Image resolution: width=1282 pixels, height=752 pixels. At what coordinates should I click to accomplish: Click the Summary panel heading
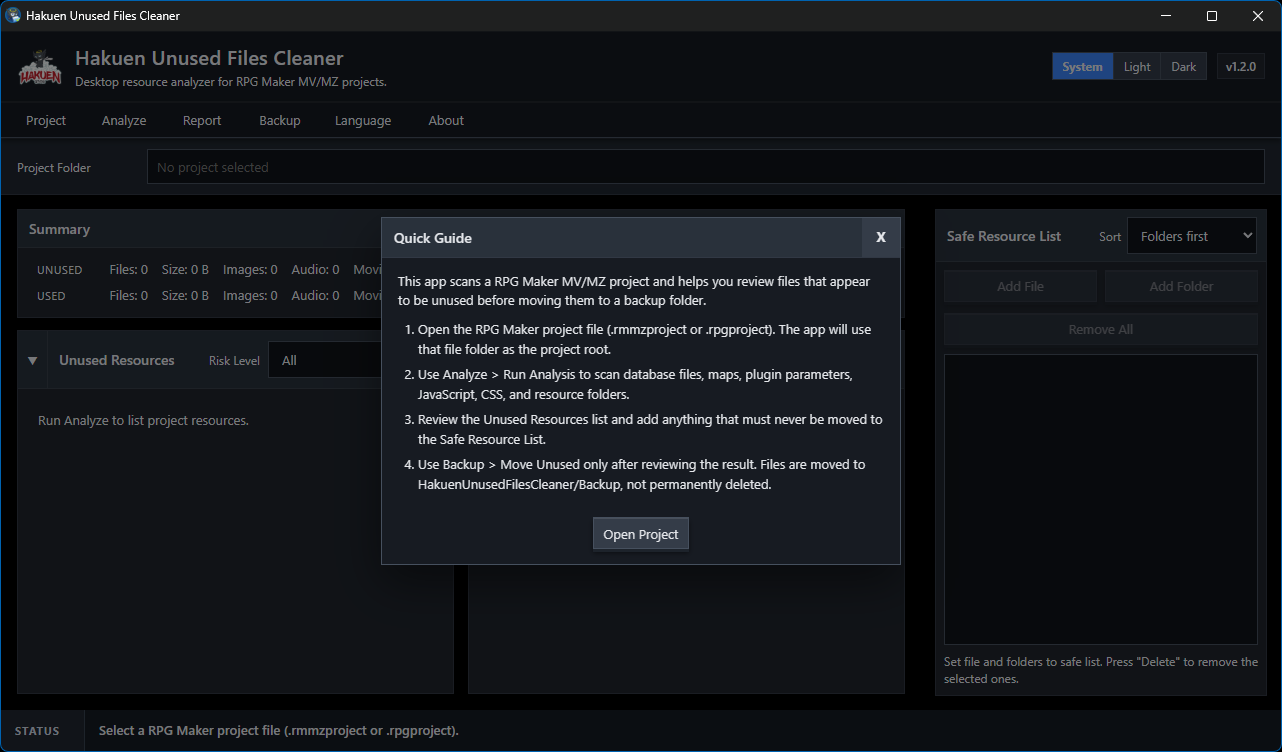(59, 229)
